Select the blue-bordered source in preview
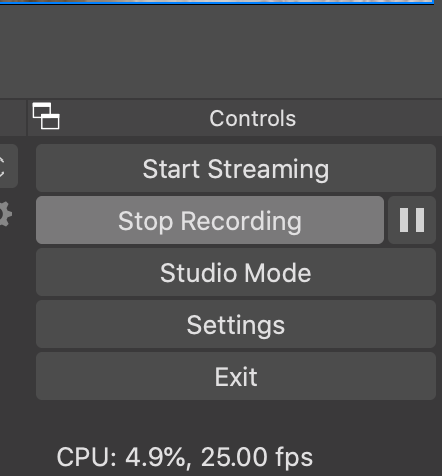Viewport: 442px width, 476px height. click(217, 1)
